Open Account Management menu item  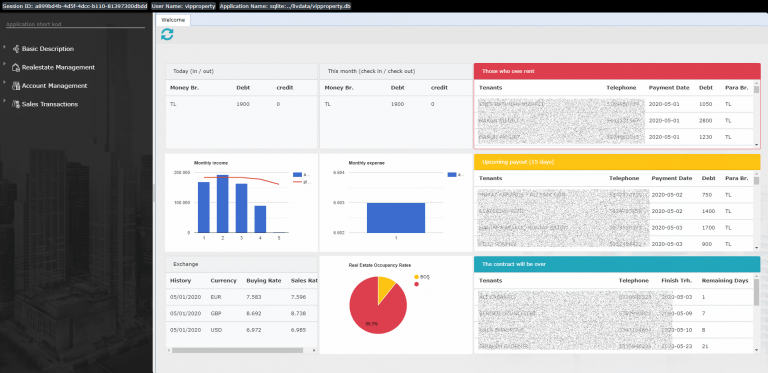coord(54,86)
